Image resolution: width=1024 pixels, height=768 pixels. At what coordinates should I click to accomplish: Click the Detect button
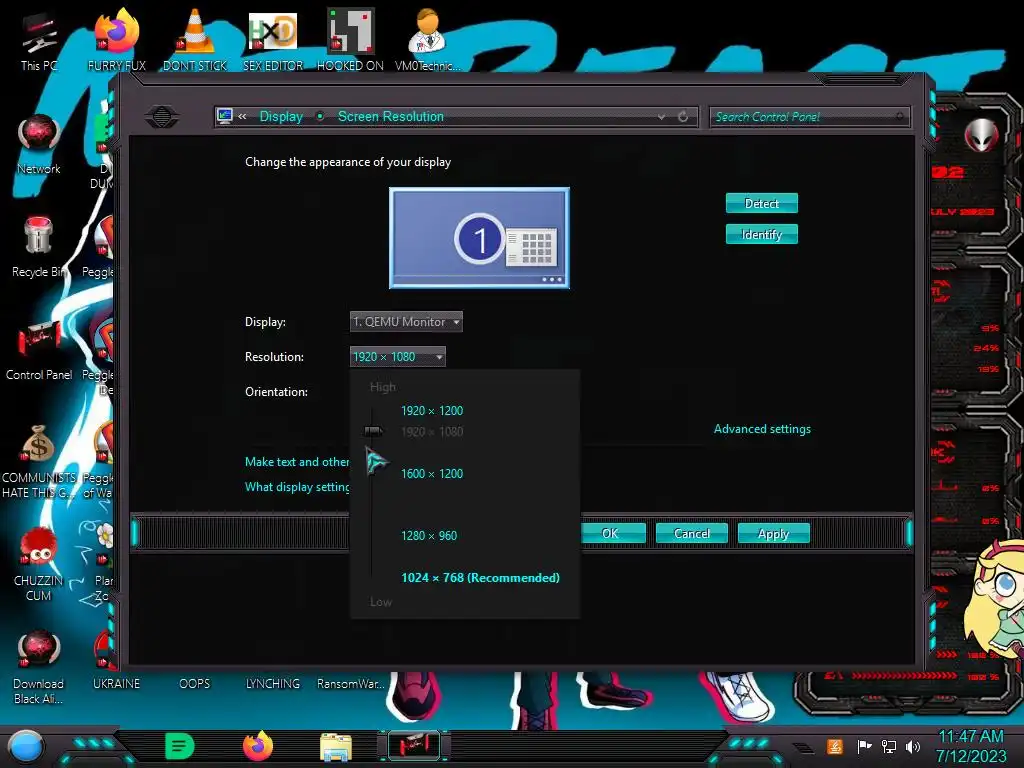(761, 204)
